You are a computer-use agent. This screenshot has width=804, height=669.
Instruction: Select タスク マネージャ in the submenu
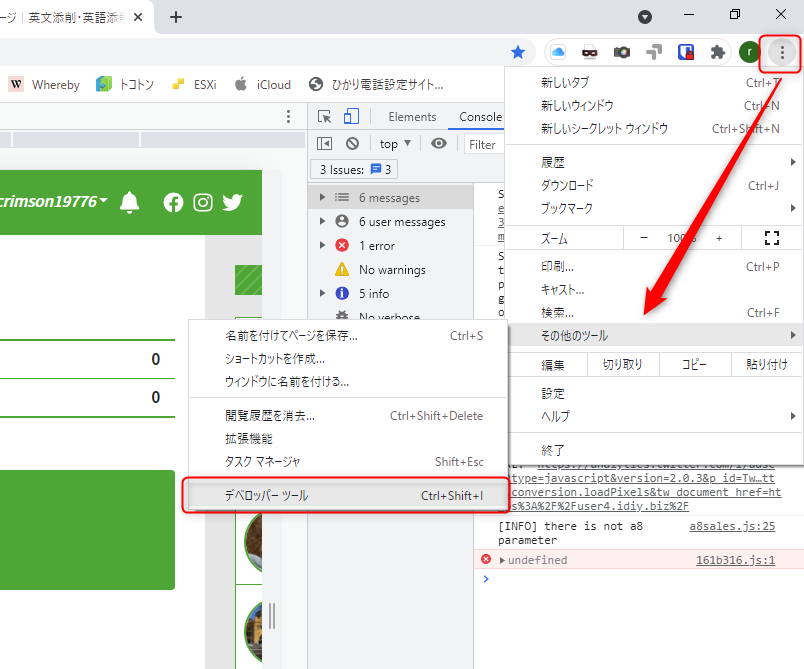(347, 462)
